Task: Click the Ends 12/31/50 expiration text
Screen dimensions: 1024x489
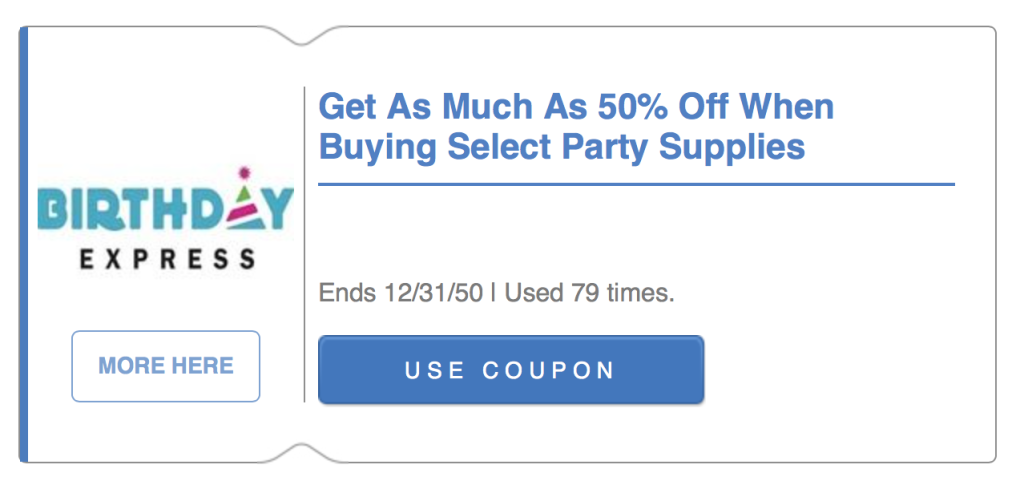Action: (400, 293)
